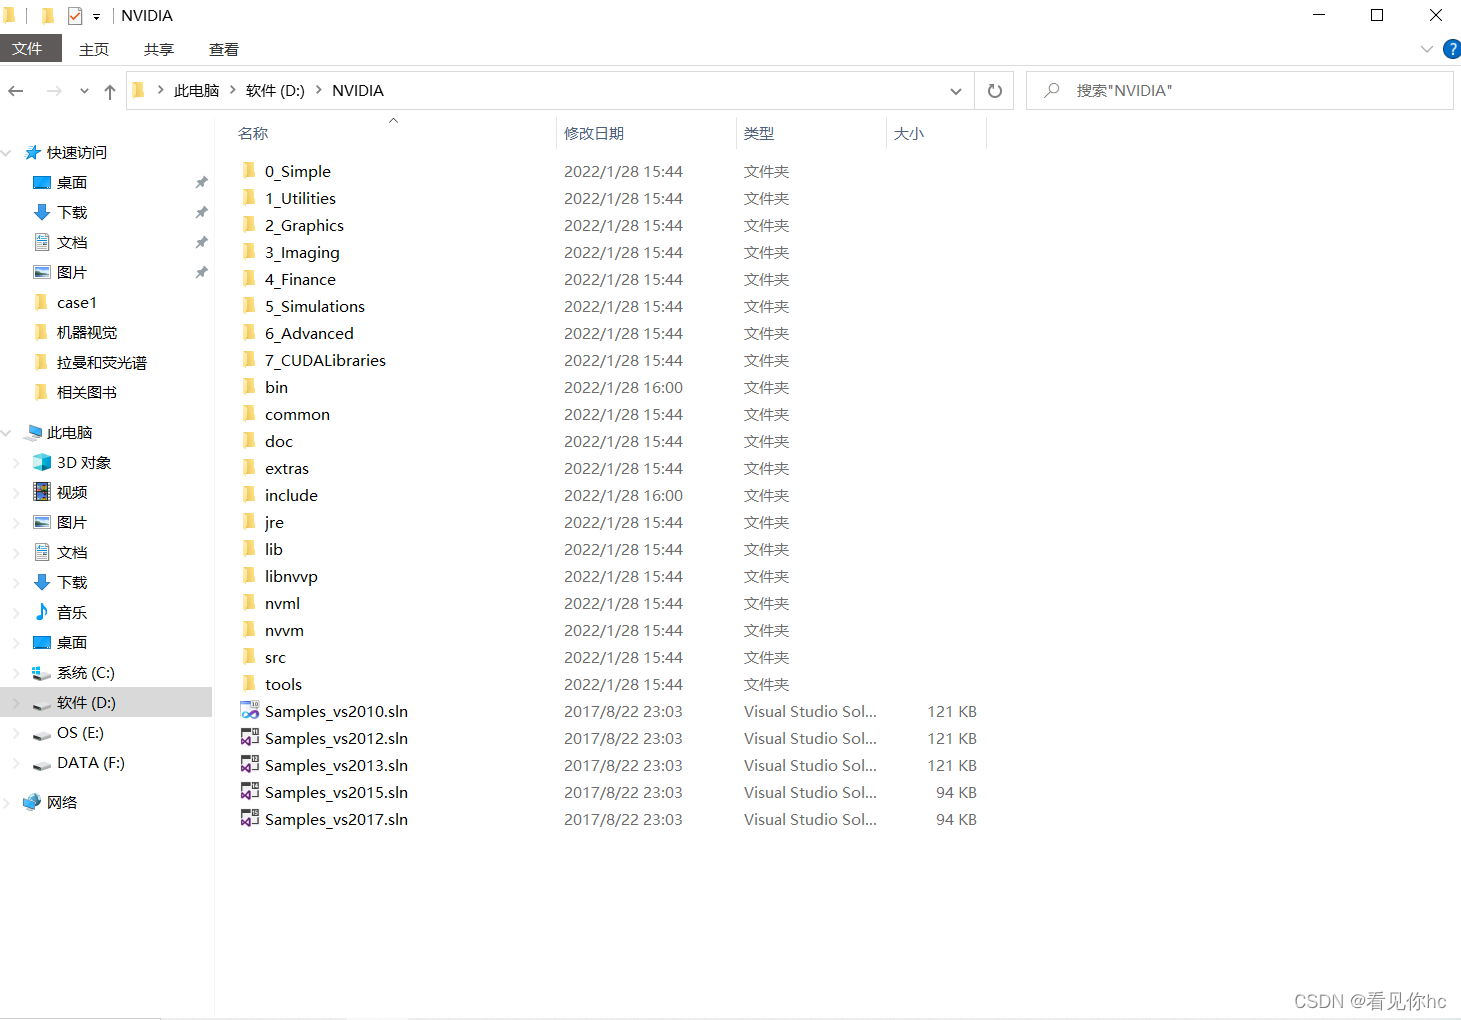This screenshot has width=1461, height=1020.
Task: Open the 机器视觉 folder in the sidebar
Action: 87,333
